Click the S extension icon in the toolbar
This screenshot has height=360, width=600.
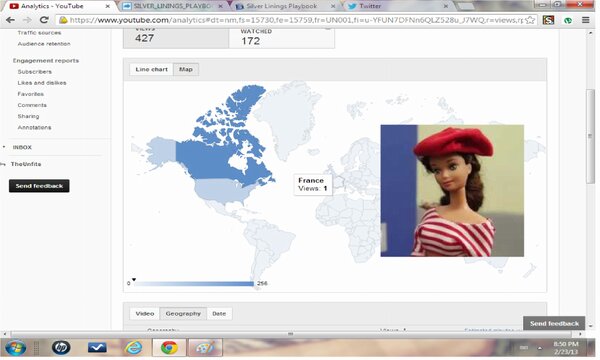[548, 20]
